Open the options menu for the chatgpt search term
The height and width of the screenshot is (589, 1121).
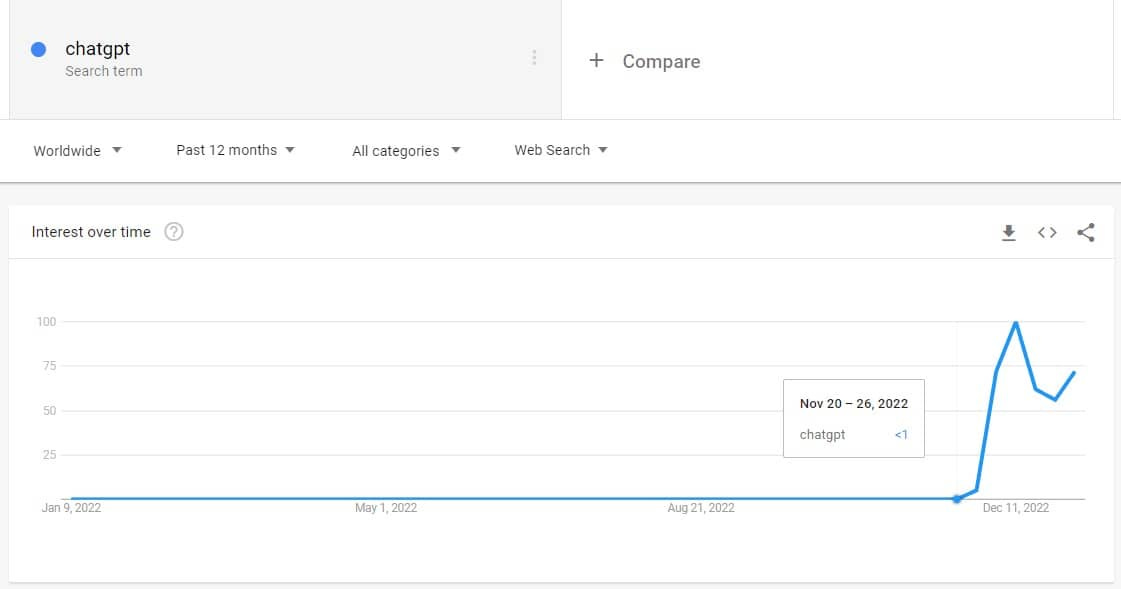pos(535,58)
